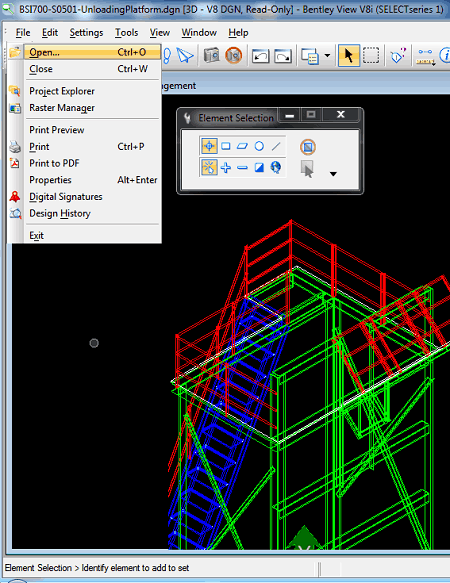Open the Settings menu
The width and height of the screenshot is (450, 583).
[x=86, y=33]
